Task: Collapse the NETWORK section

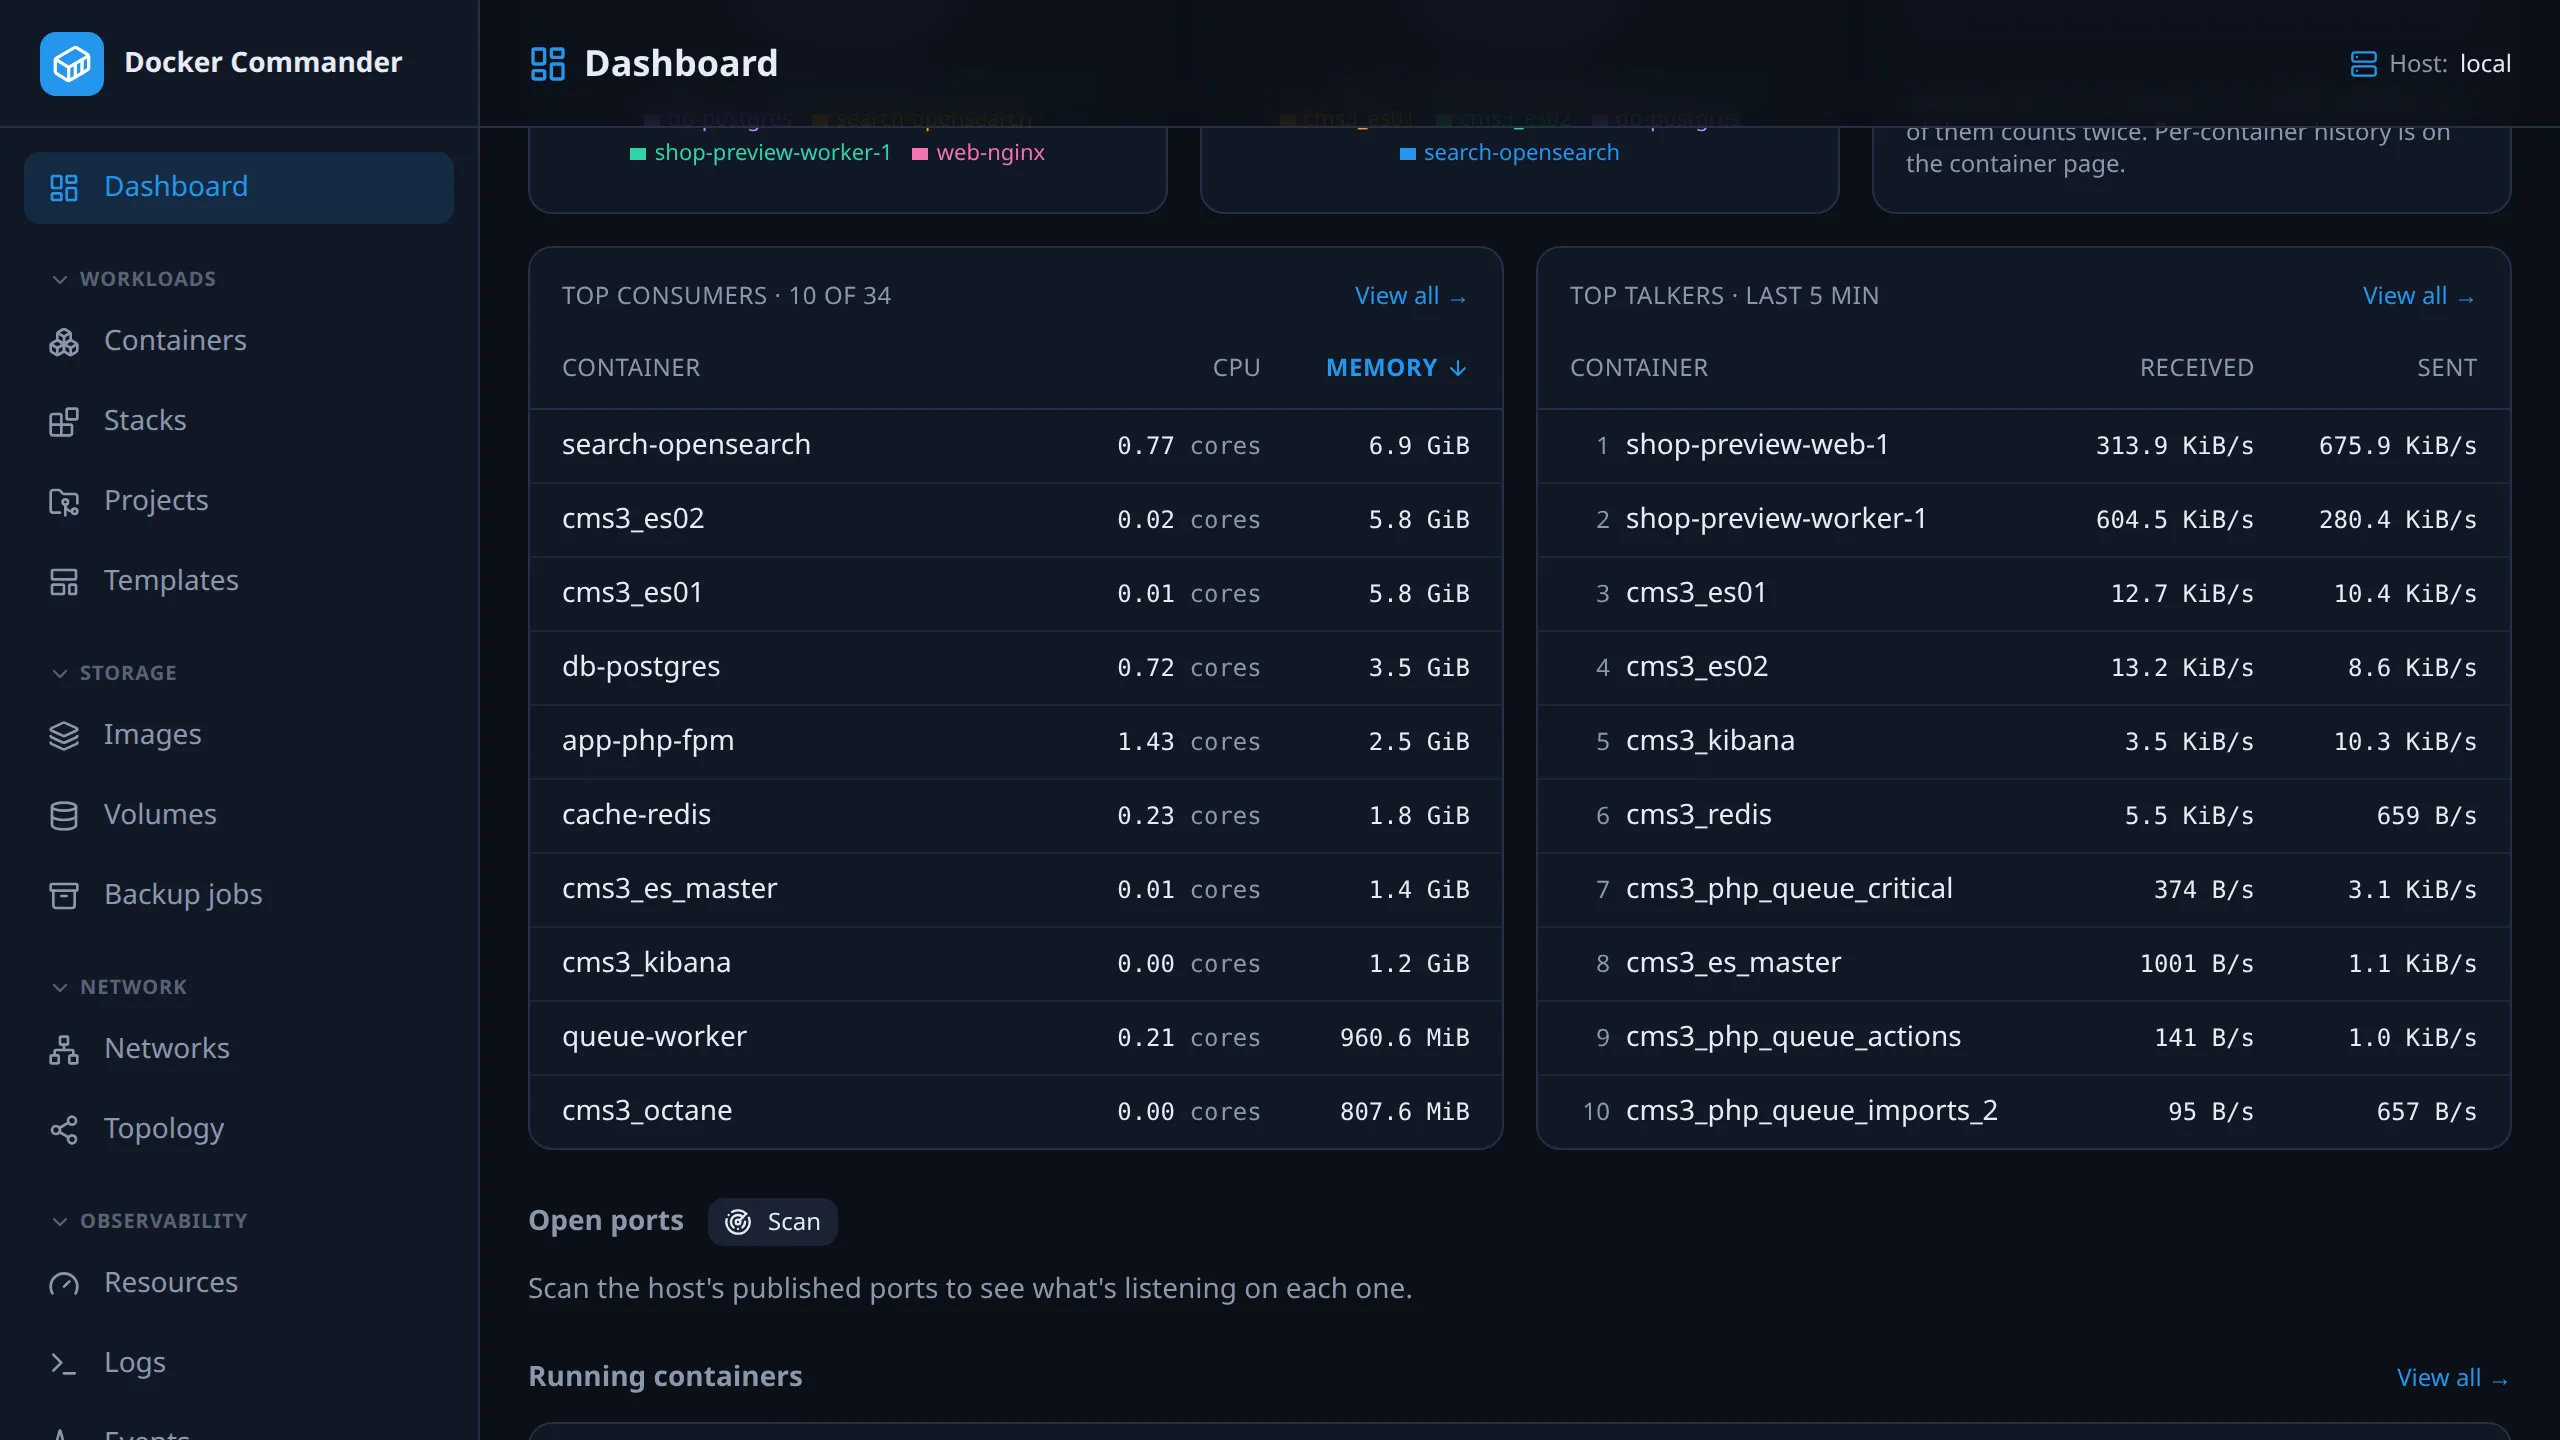Action: 119,987
